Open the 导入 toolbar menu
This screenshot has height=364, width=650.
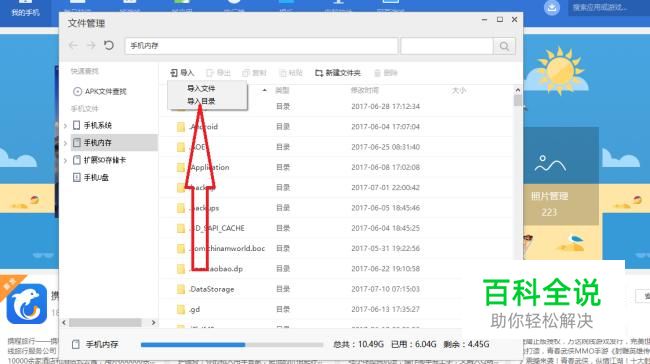(182, 73)
